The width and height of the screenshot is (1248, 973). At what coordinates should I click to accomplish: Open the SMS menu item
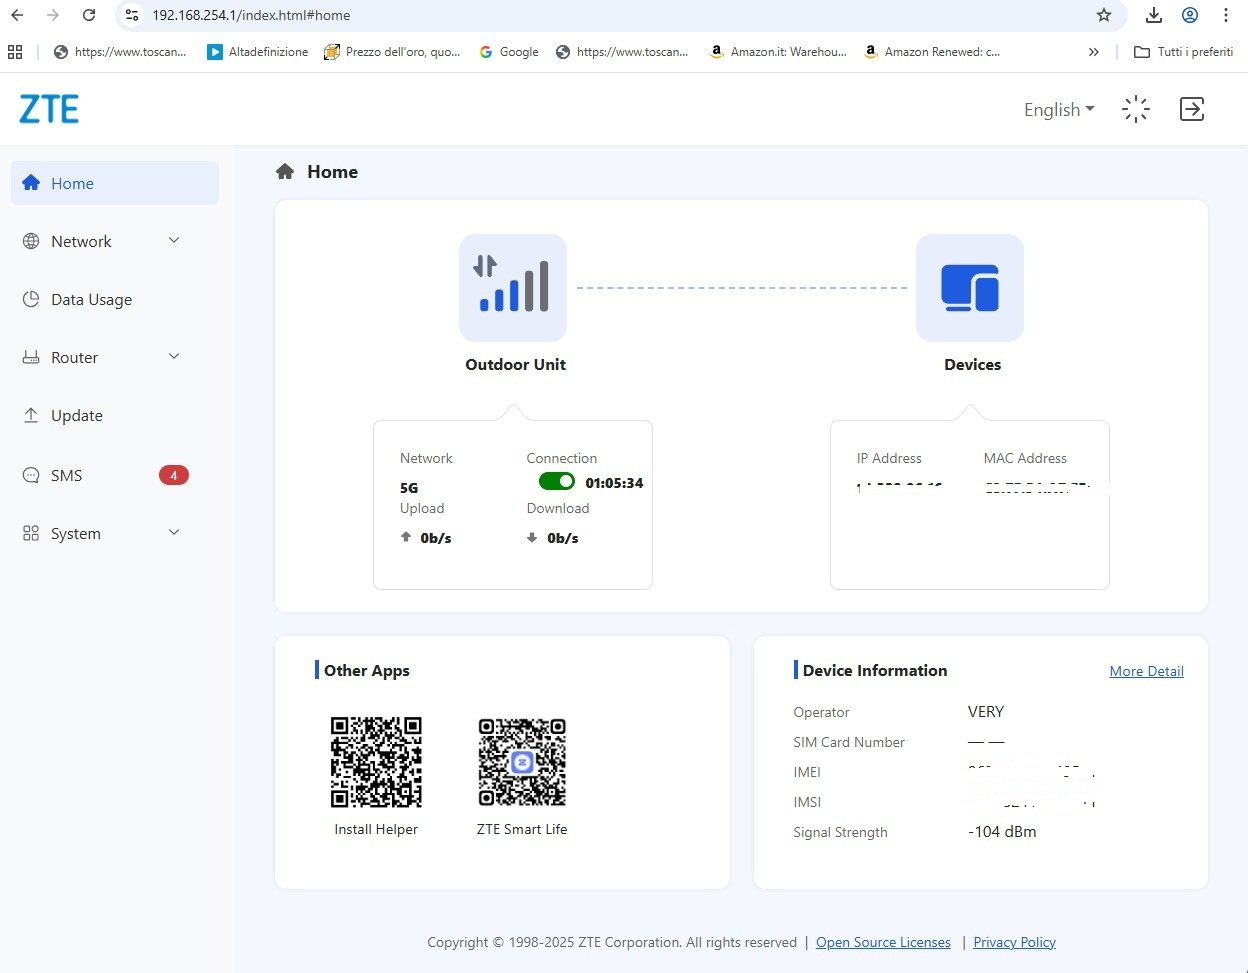67,475
